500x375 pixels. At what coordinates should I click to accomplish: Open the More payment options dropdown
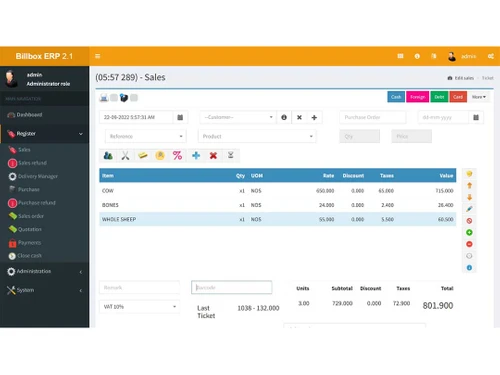click(x=479, y=97)
